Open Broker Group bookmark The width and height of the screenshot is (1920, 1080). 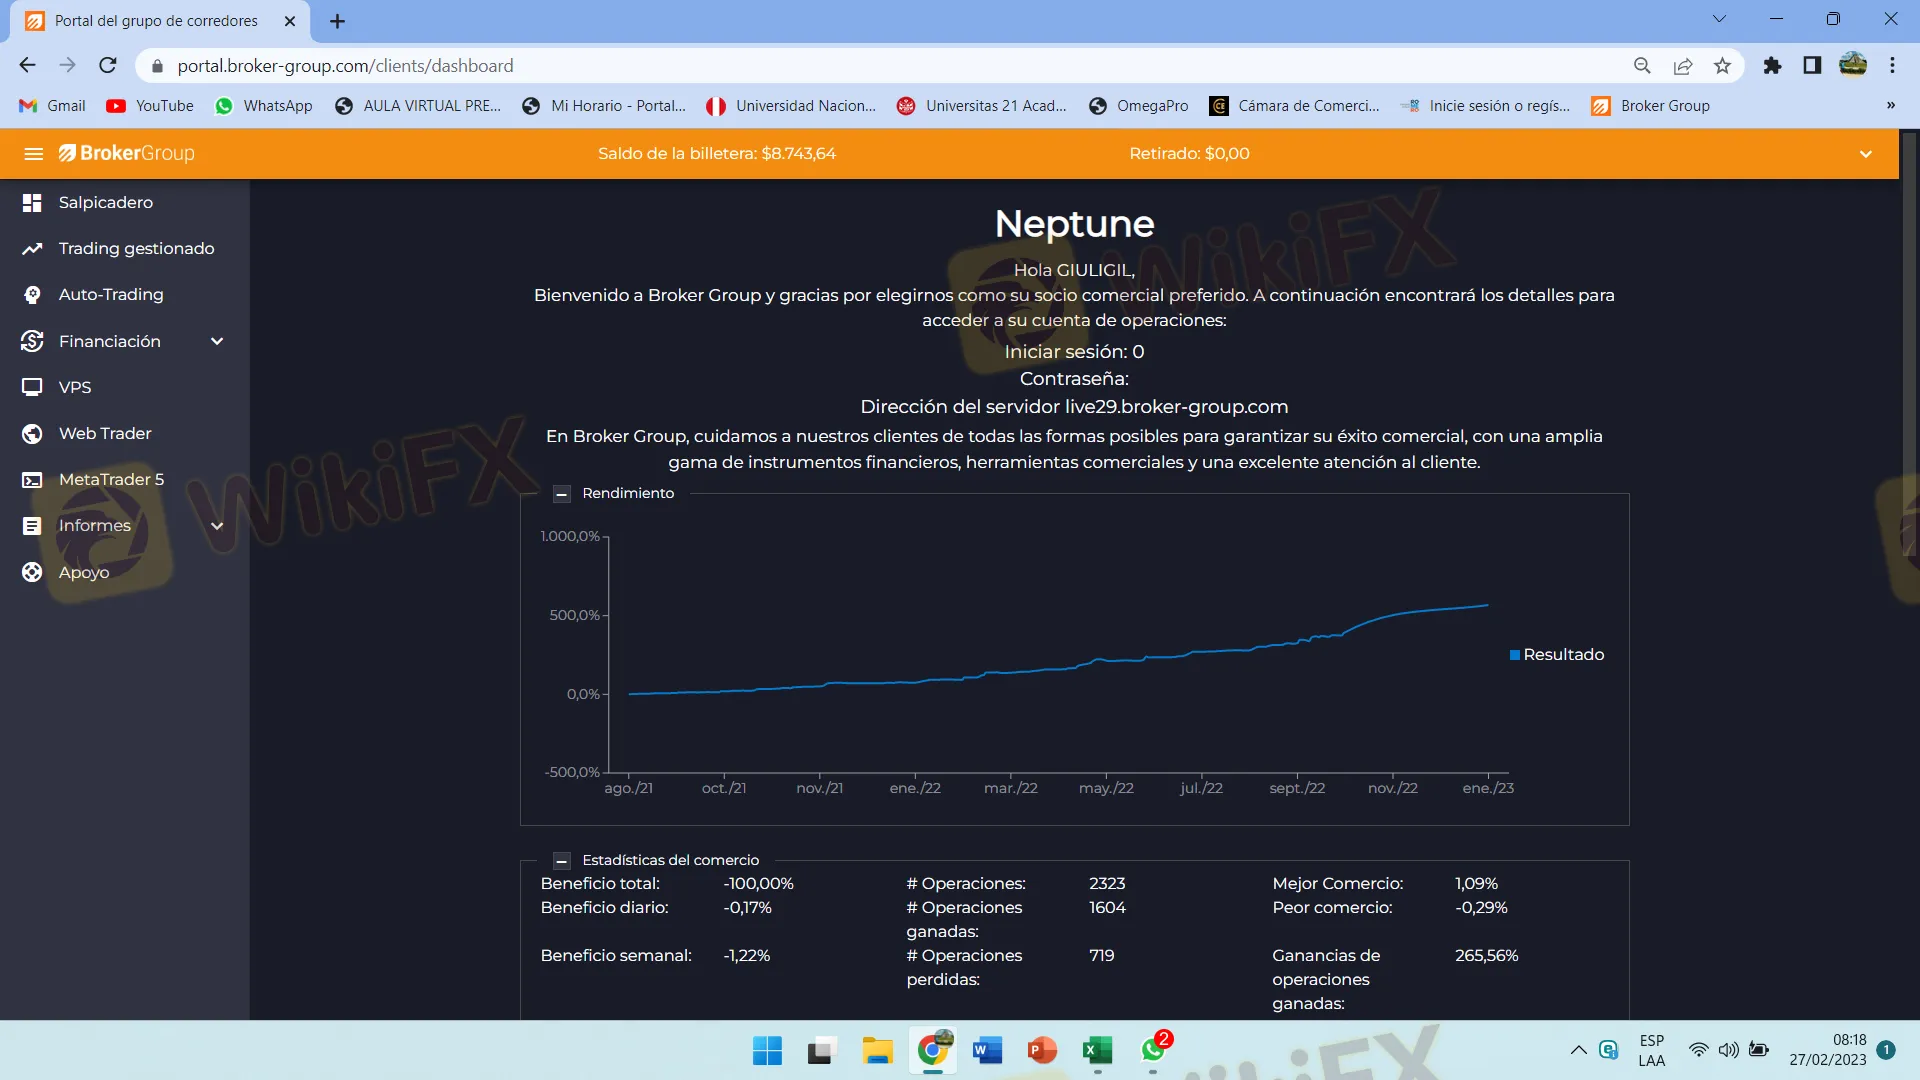point(1650,106)
